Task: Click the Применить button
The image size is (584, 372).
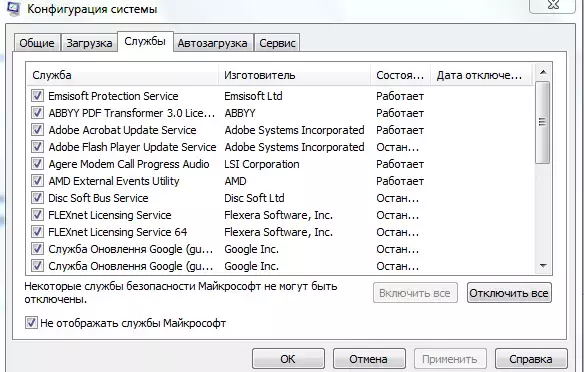Action: point(450,359)
